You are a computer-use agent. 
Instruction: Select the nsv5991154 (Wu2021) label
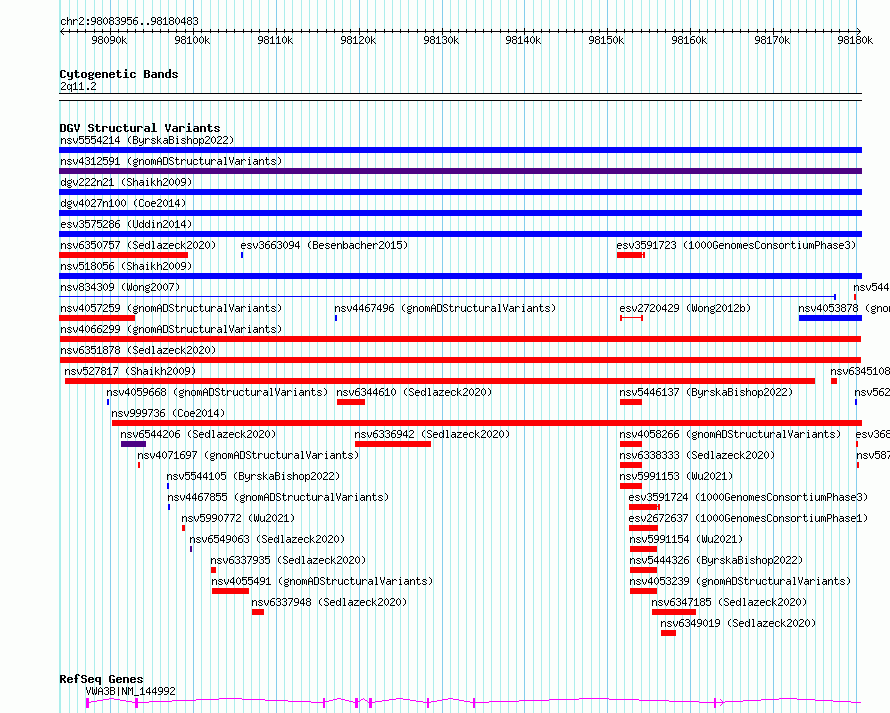point(686,539)
